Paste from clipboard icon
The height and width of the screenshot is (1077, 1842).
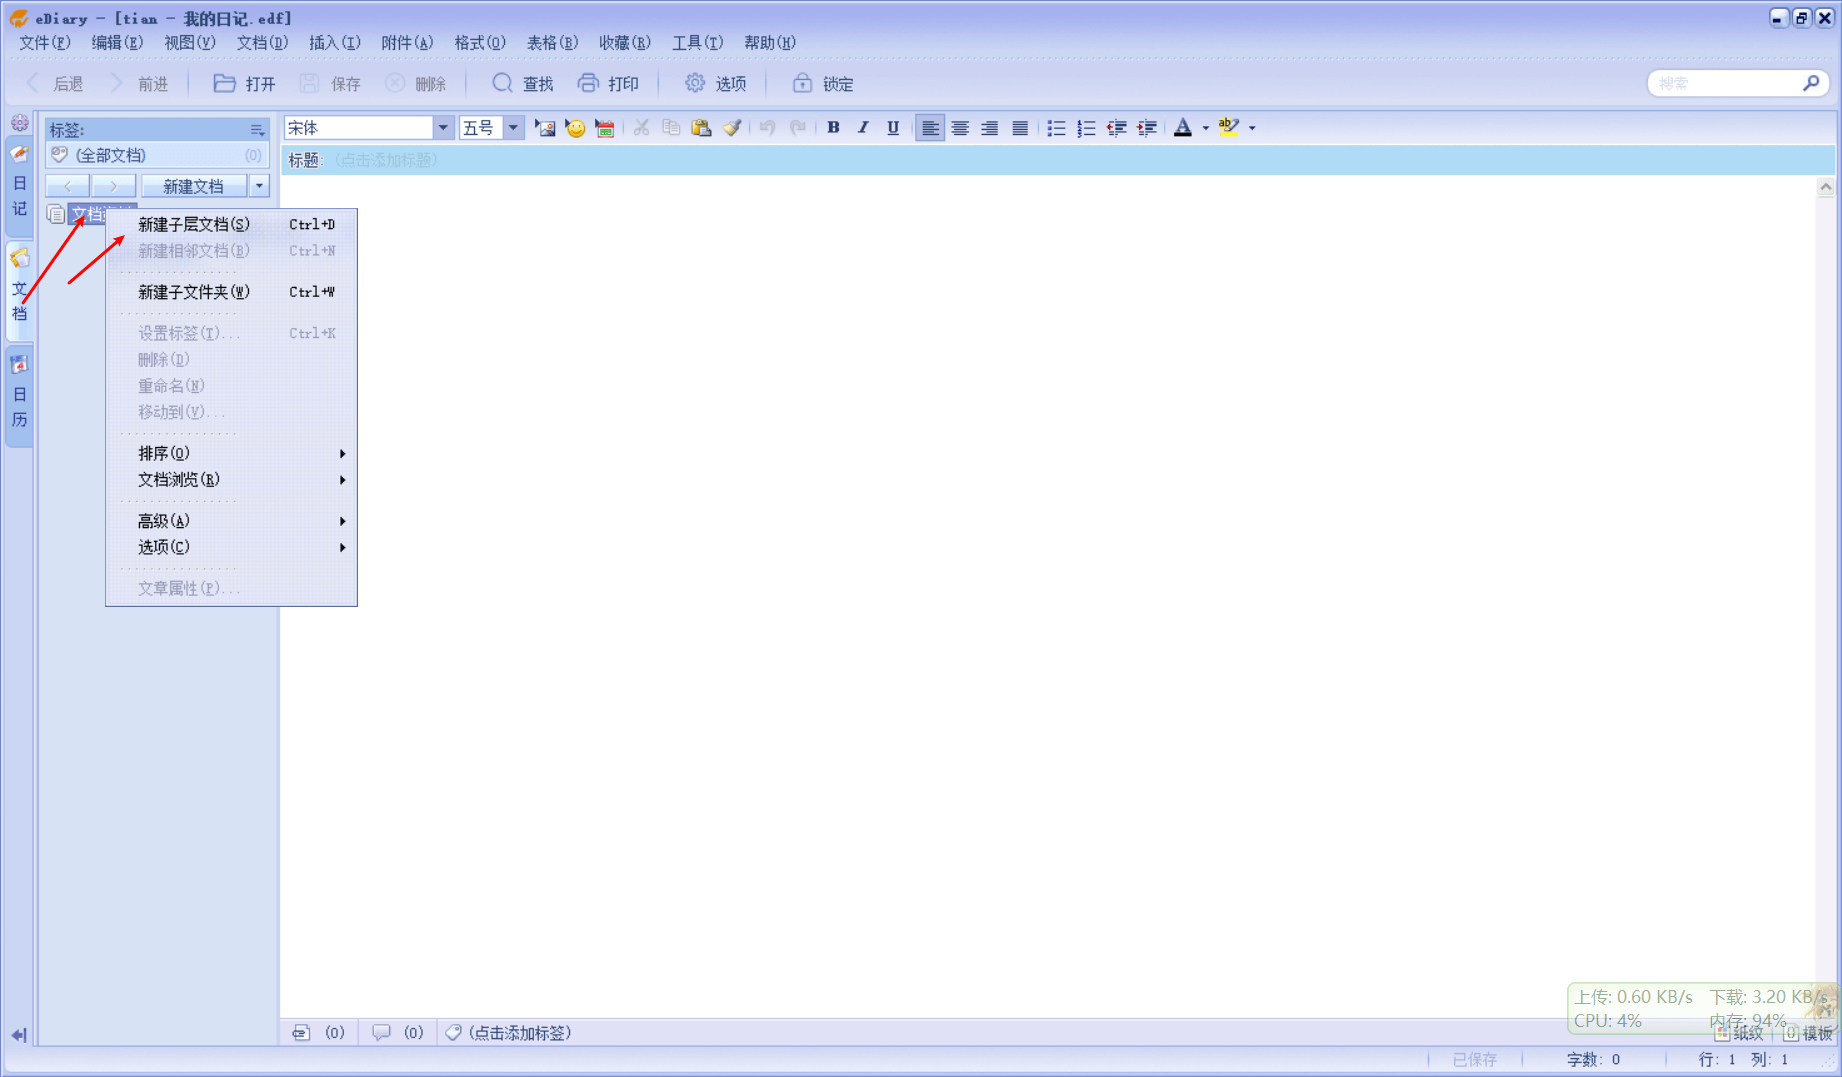click(x=701, y=128)
